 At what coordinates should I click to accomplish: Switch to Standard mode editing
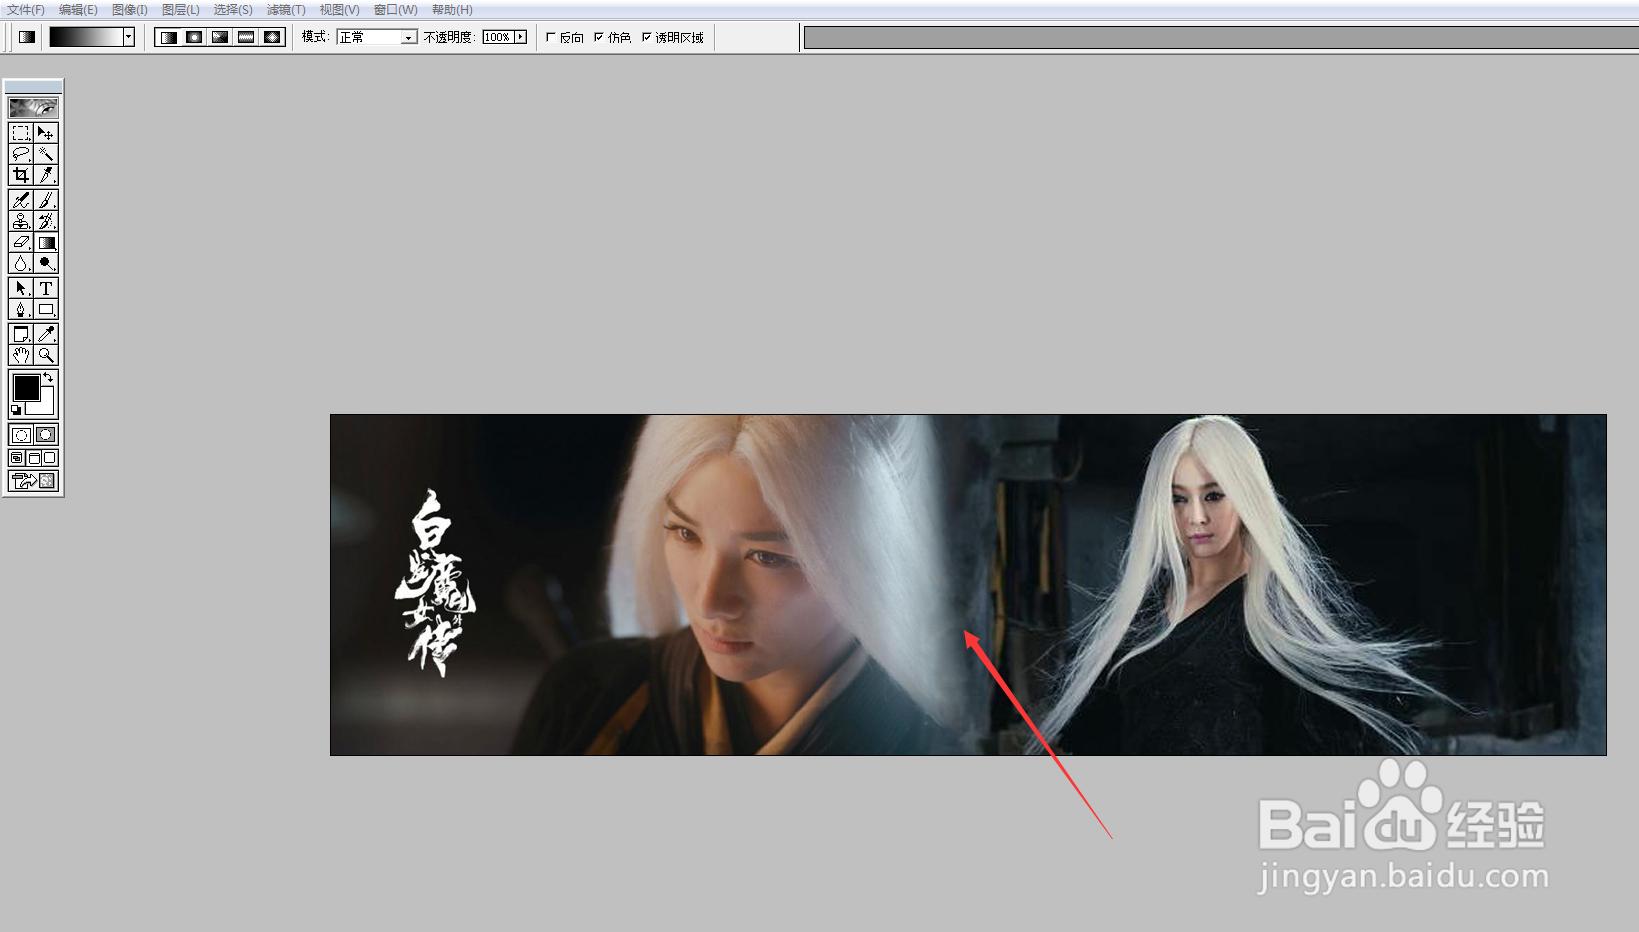(x=20, y=435)
